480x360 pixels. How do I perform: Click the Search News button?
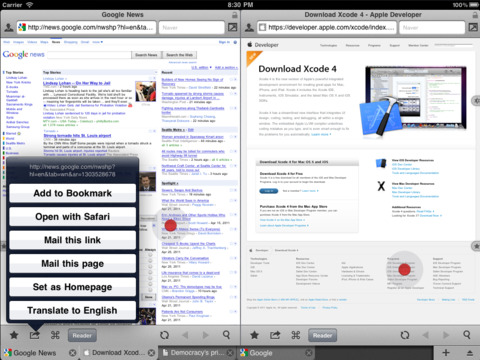pyautogui.click(x=146, y=55)
